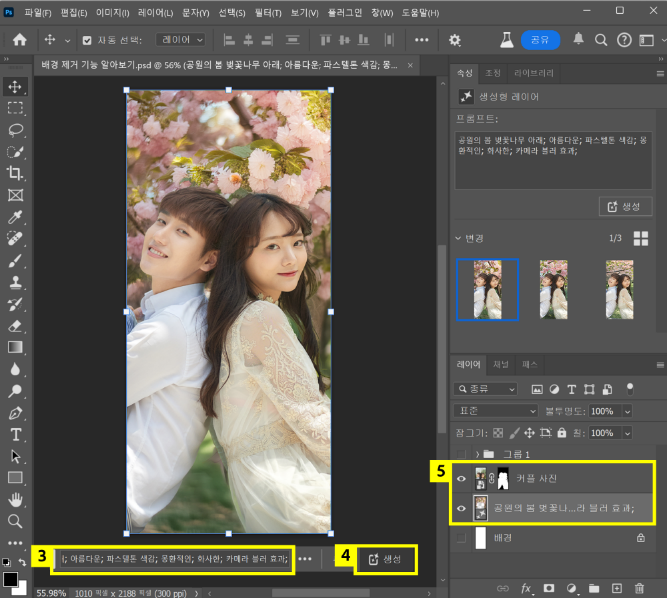Uncheck the 자동 선택 checkbox
The height and width of the screenshot is (598, 667).
click(x=86, y=40)
